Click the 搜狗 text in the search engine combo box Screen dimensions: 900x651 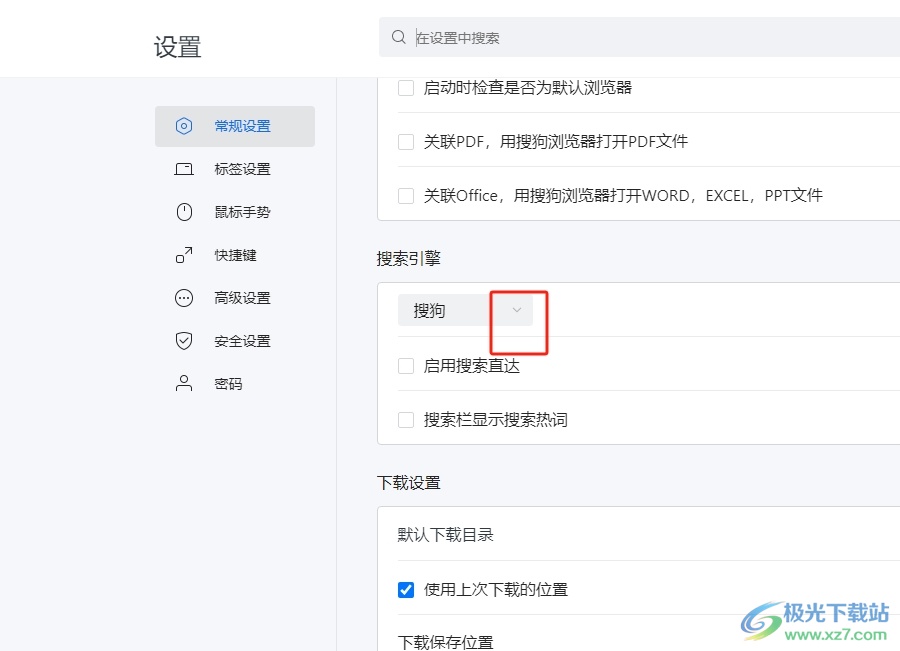(x=429, y=311)
